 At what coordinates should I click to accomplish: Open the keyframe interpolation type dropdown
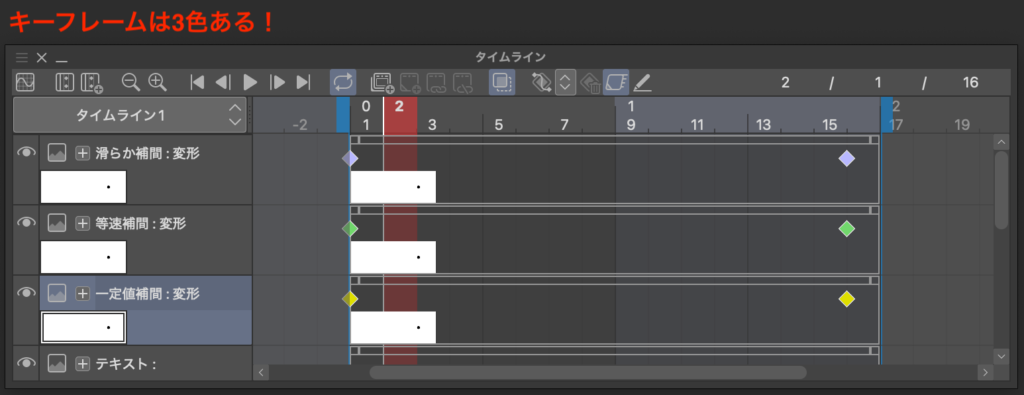pyautogui.click(x=566, y=82)
